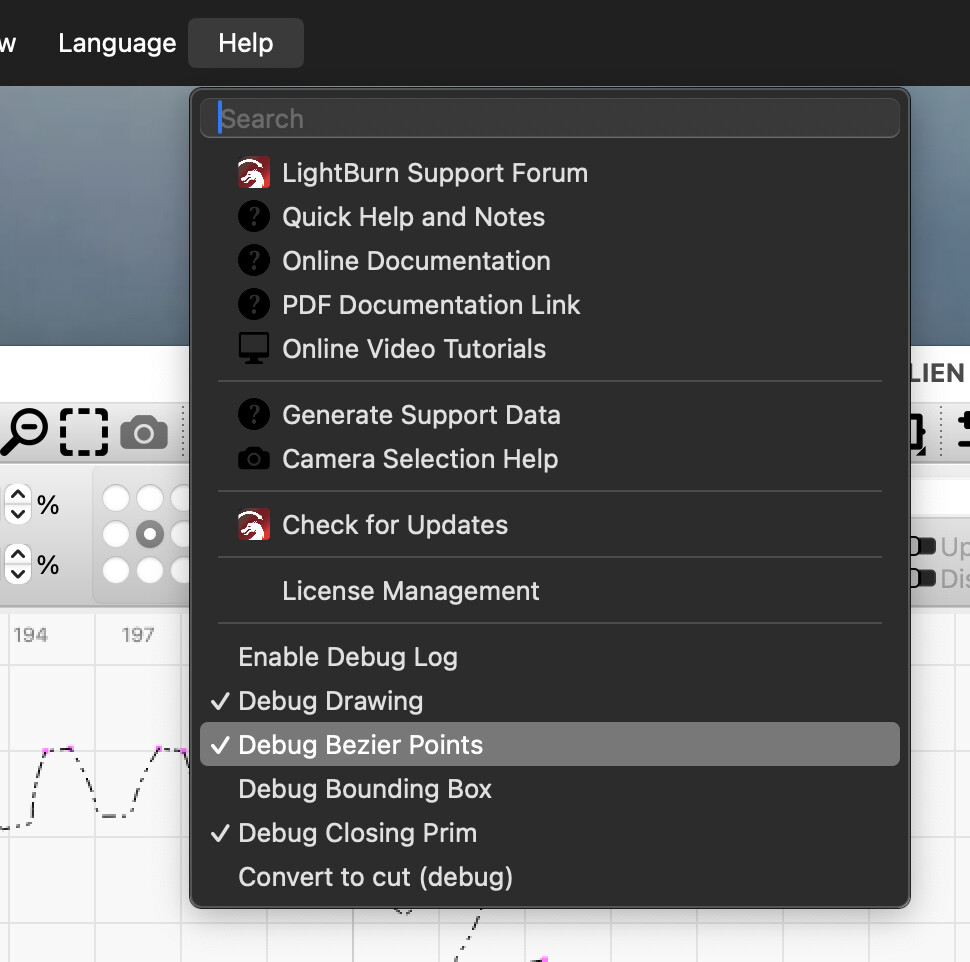Image resolution: width=970 pixels, height=962 pixels.
Task: Open Online Video Tutorials
Action: point(549,349)
